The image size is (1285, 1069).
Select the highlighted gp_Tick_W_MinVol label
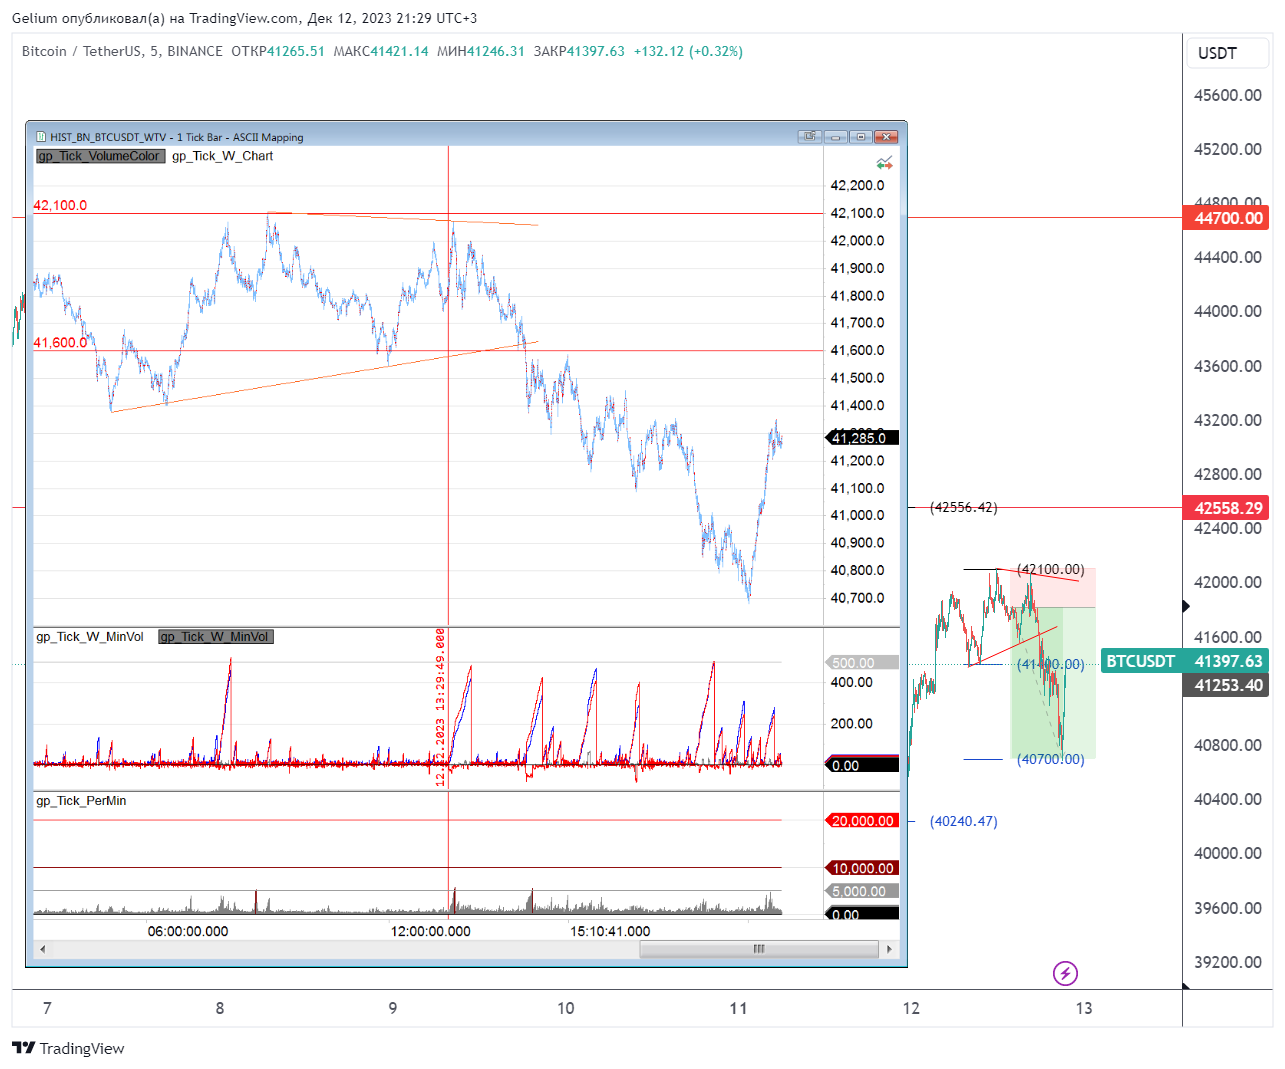coord(215,637)
